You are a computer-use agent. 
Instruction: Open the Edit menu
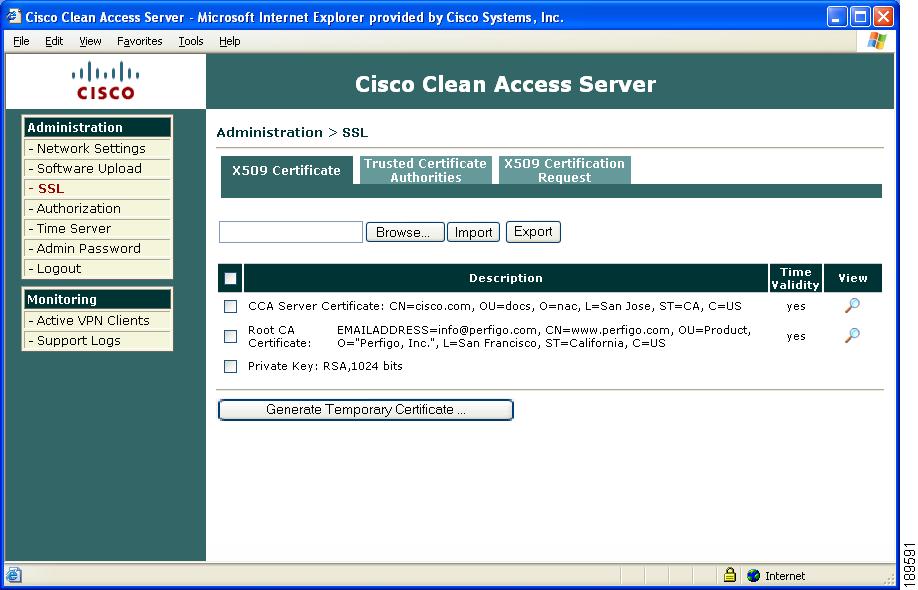pos(54,41)
